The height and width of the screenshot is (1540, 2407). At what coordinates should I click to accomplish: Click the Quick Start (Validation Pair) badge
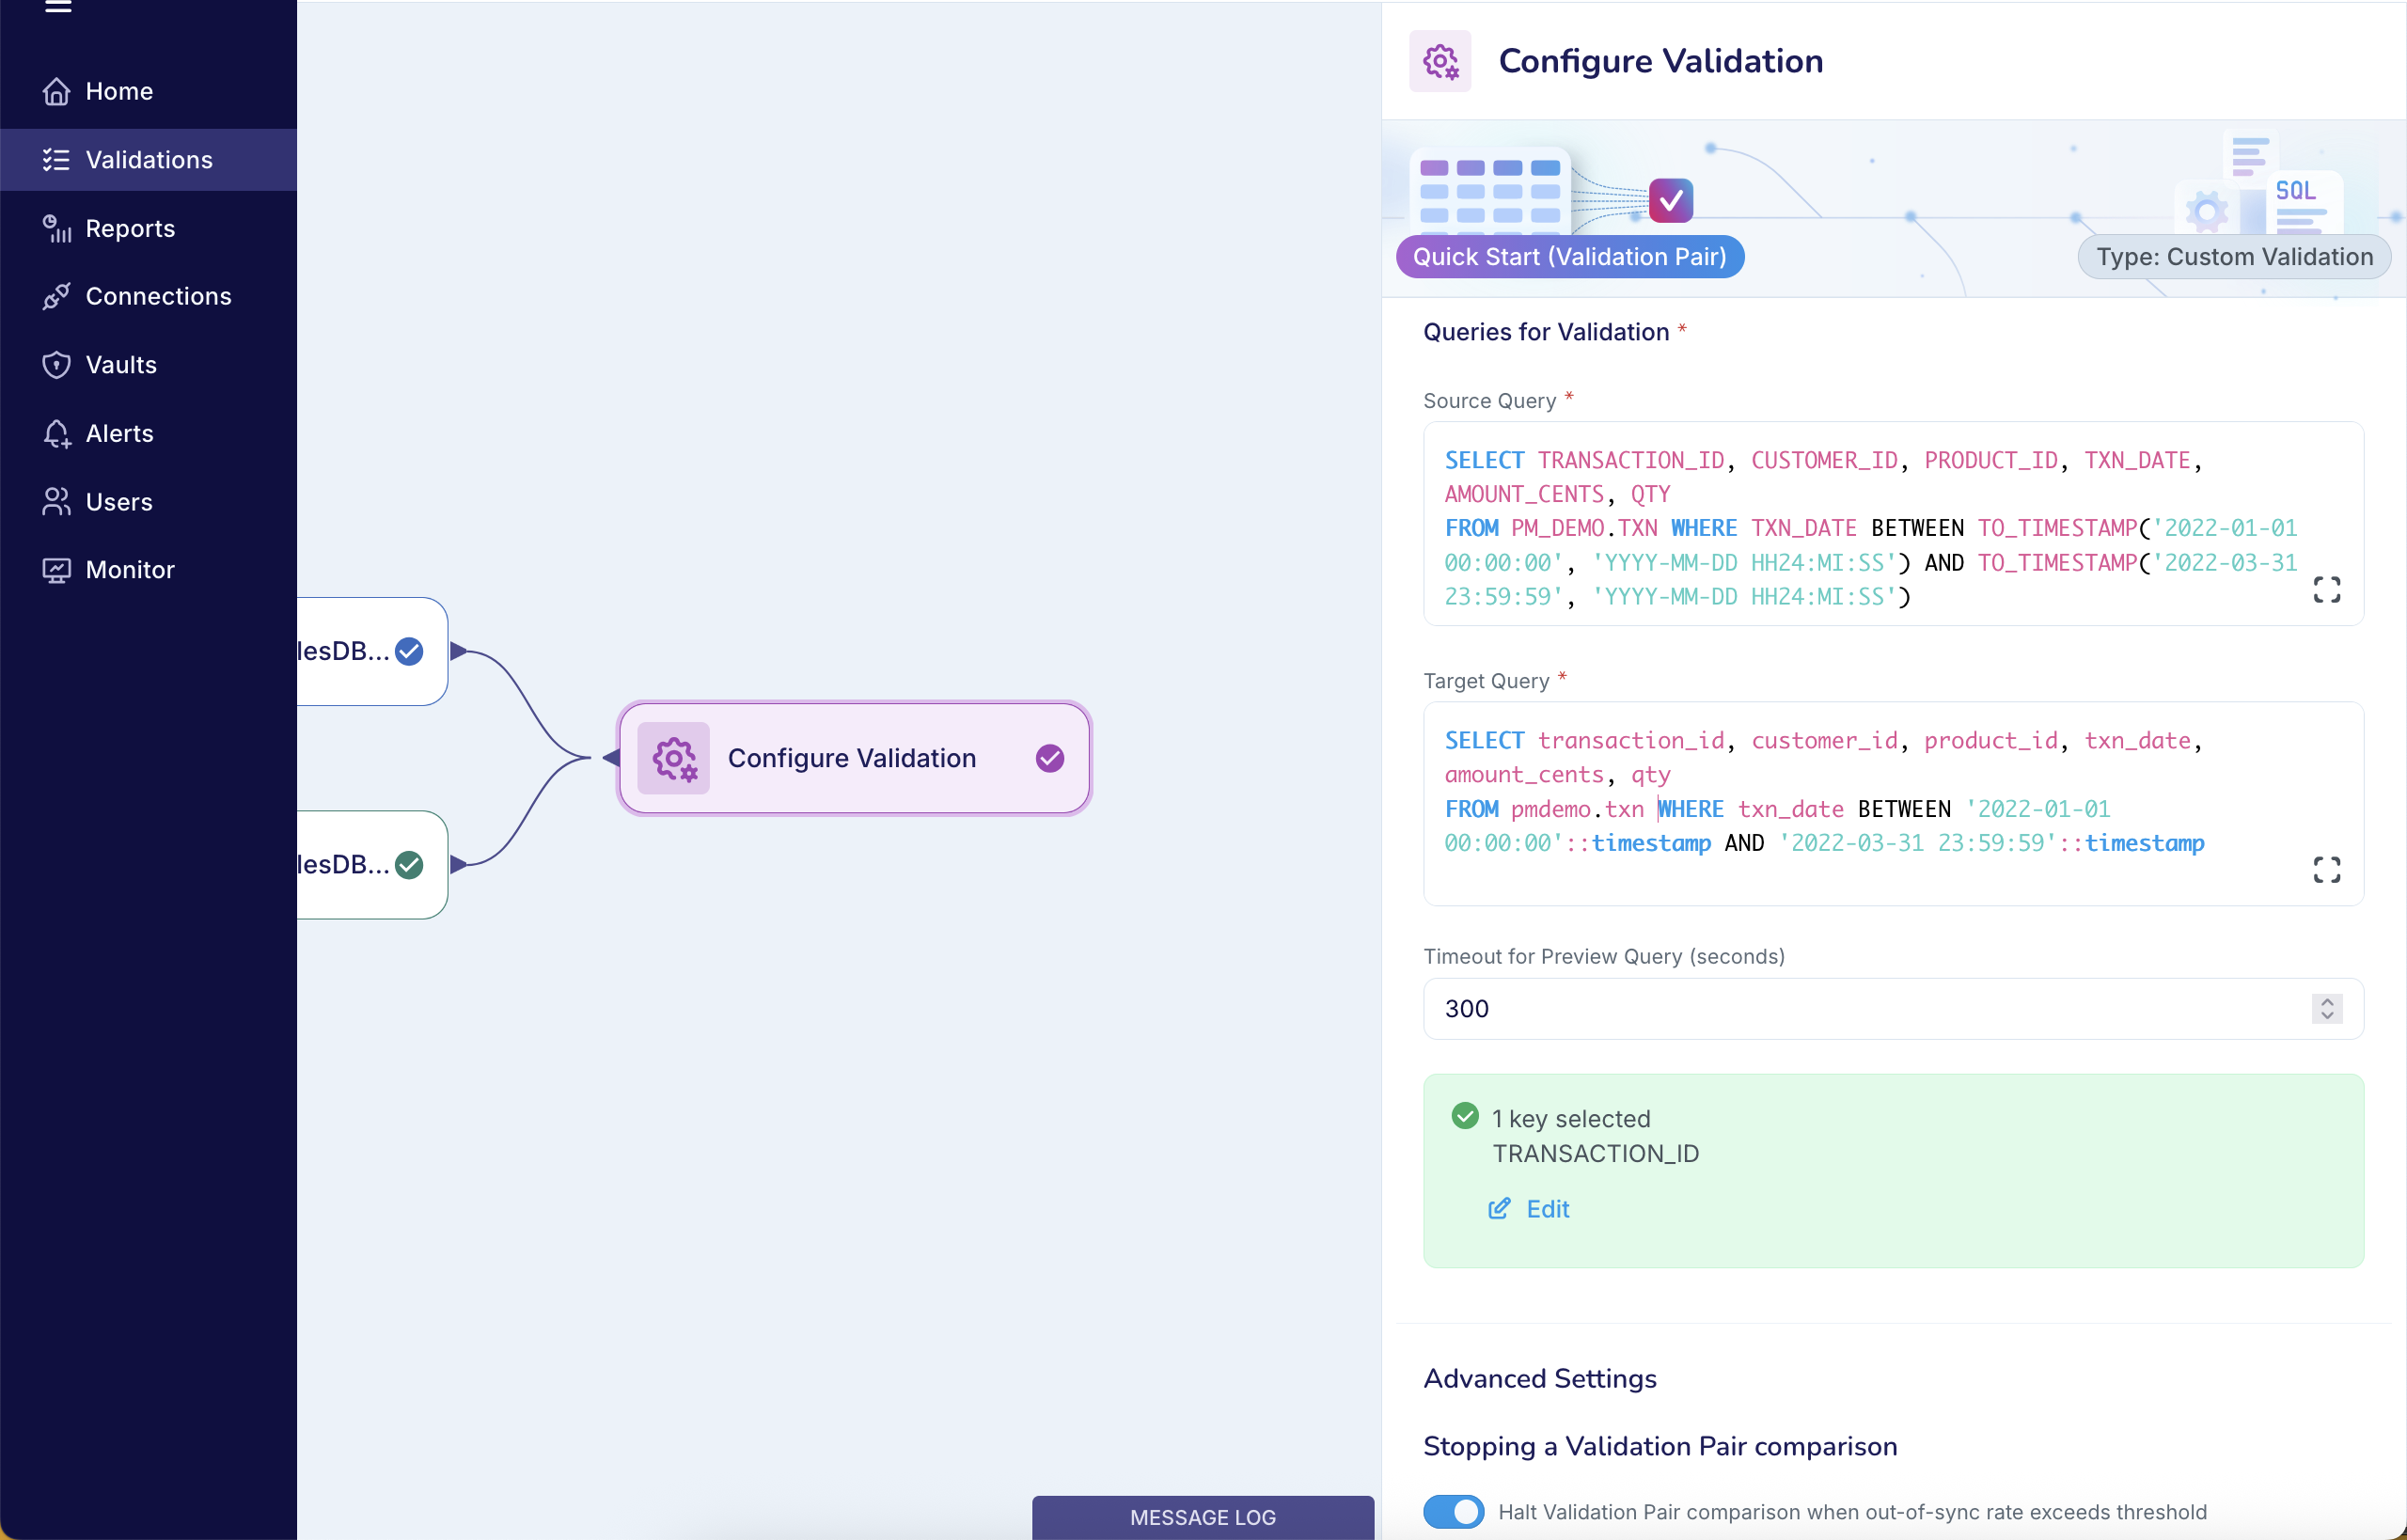point(1569,257)
